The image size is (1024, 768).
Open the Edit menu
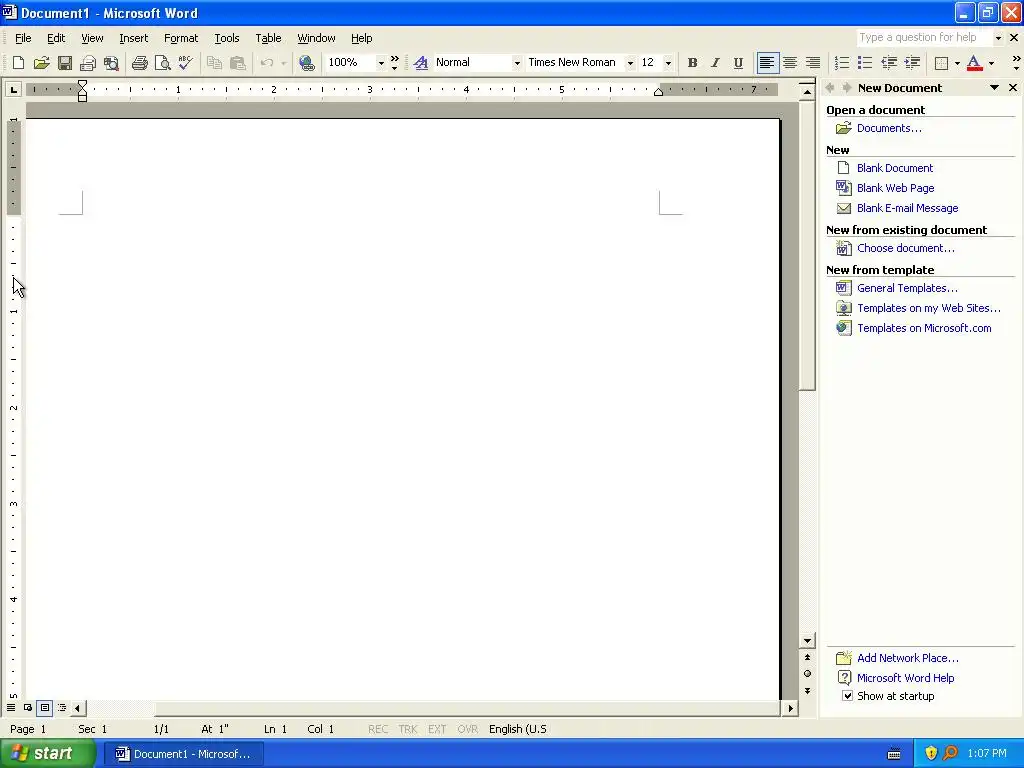56,38
